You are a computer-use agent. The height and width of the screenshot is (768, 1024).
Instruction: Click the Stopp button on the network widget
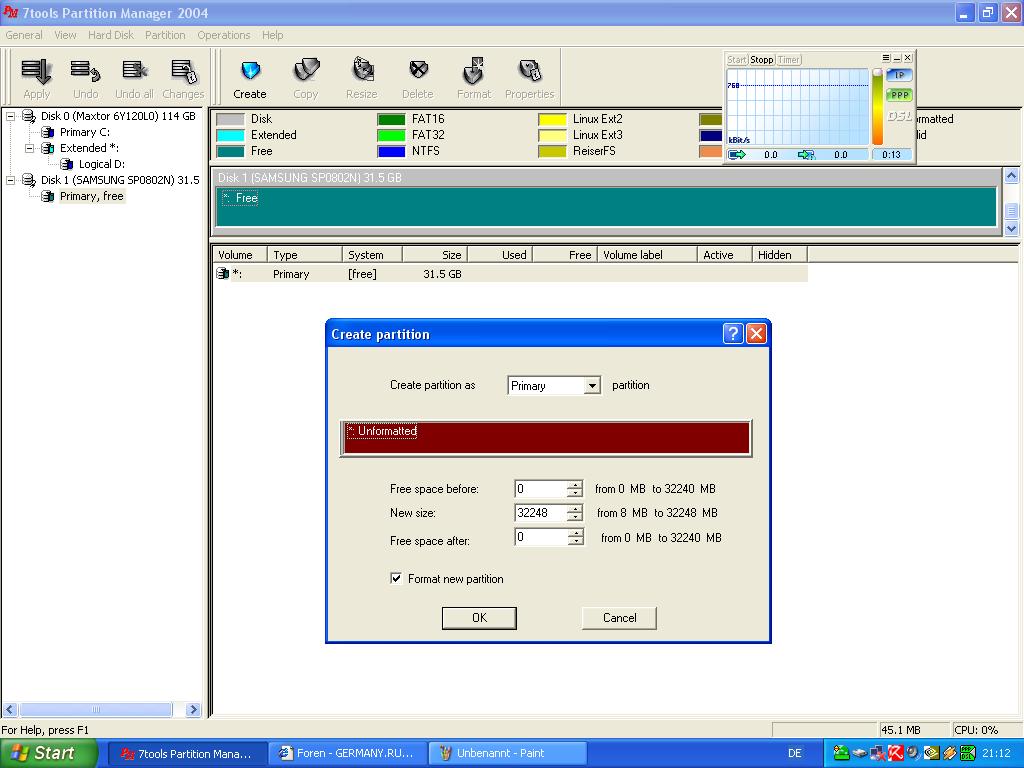coord(761,59)
